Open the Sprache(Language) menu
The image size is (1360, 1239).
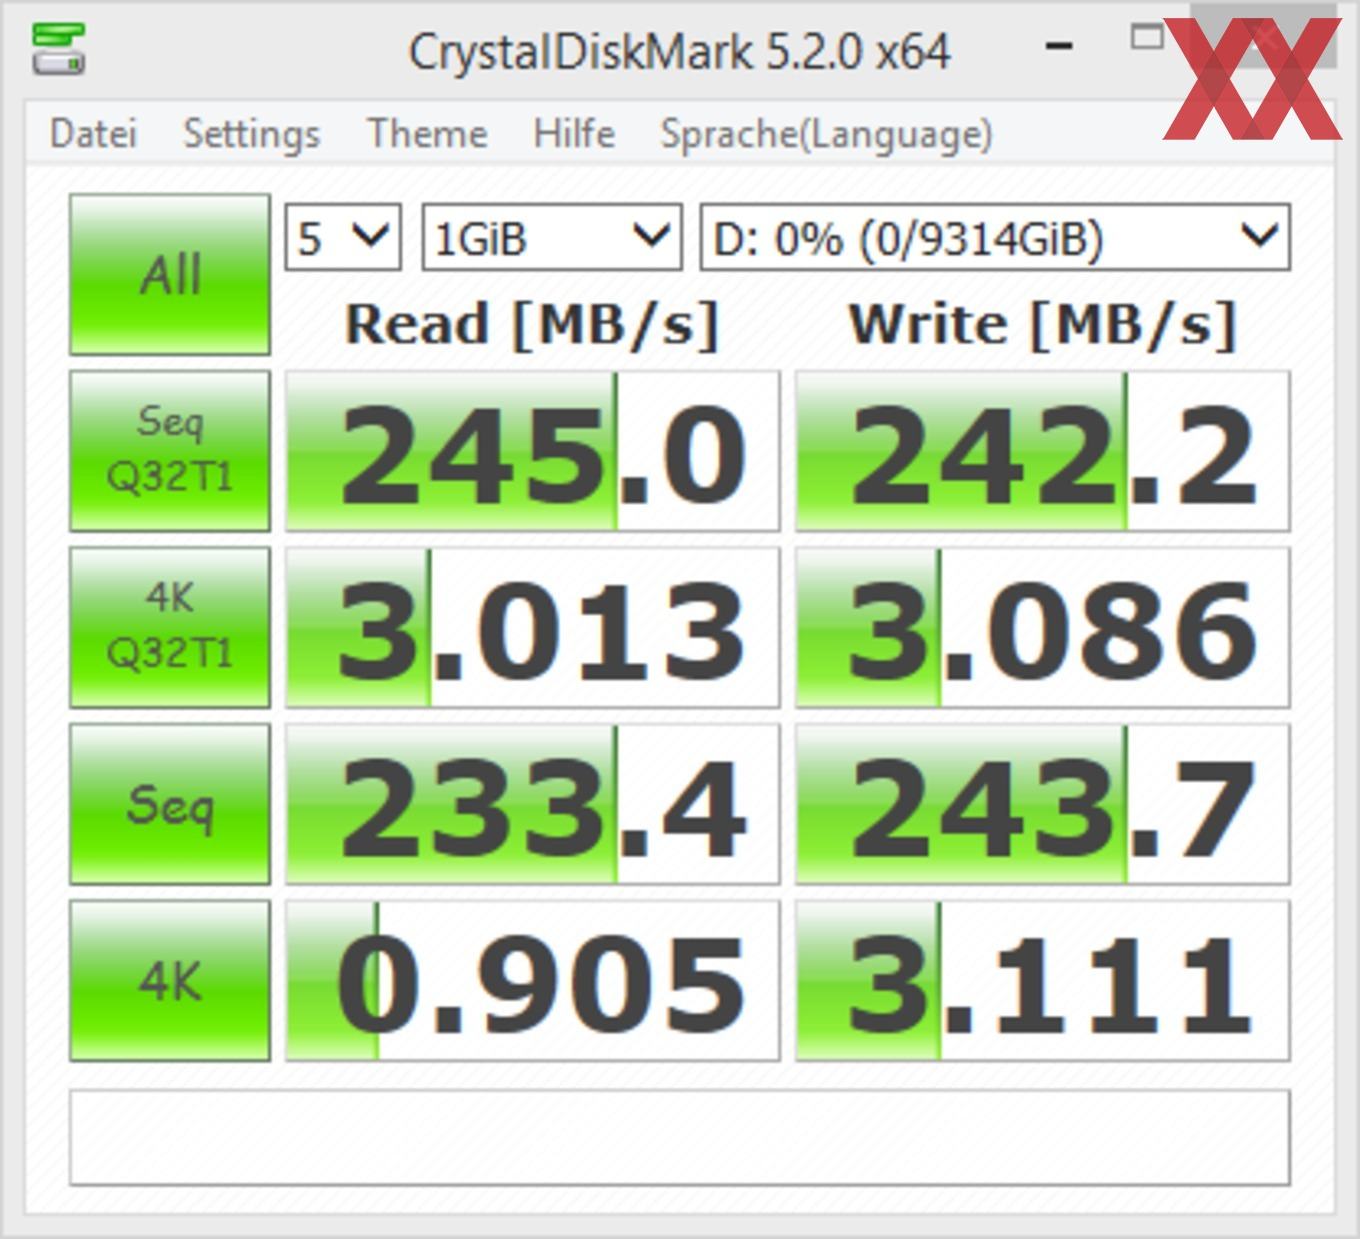point(826,133)
